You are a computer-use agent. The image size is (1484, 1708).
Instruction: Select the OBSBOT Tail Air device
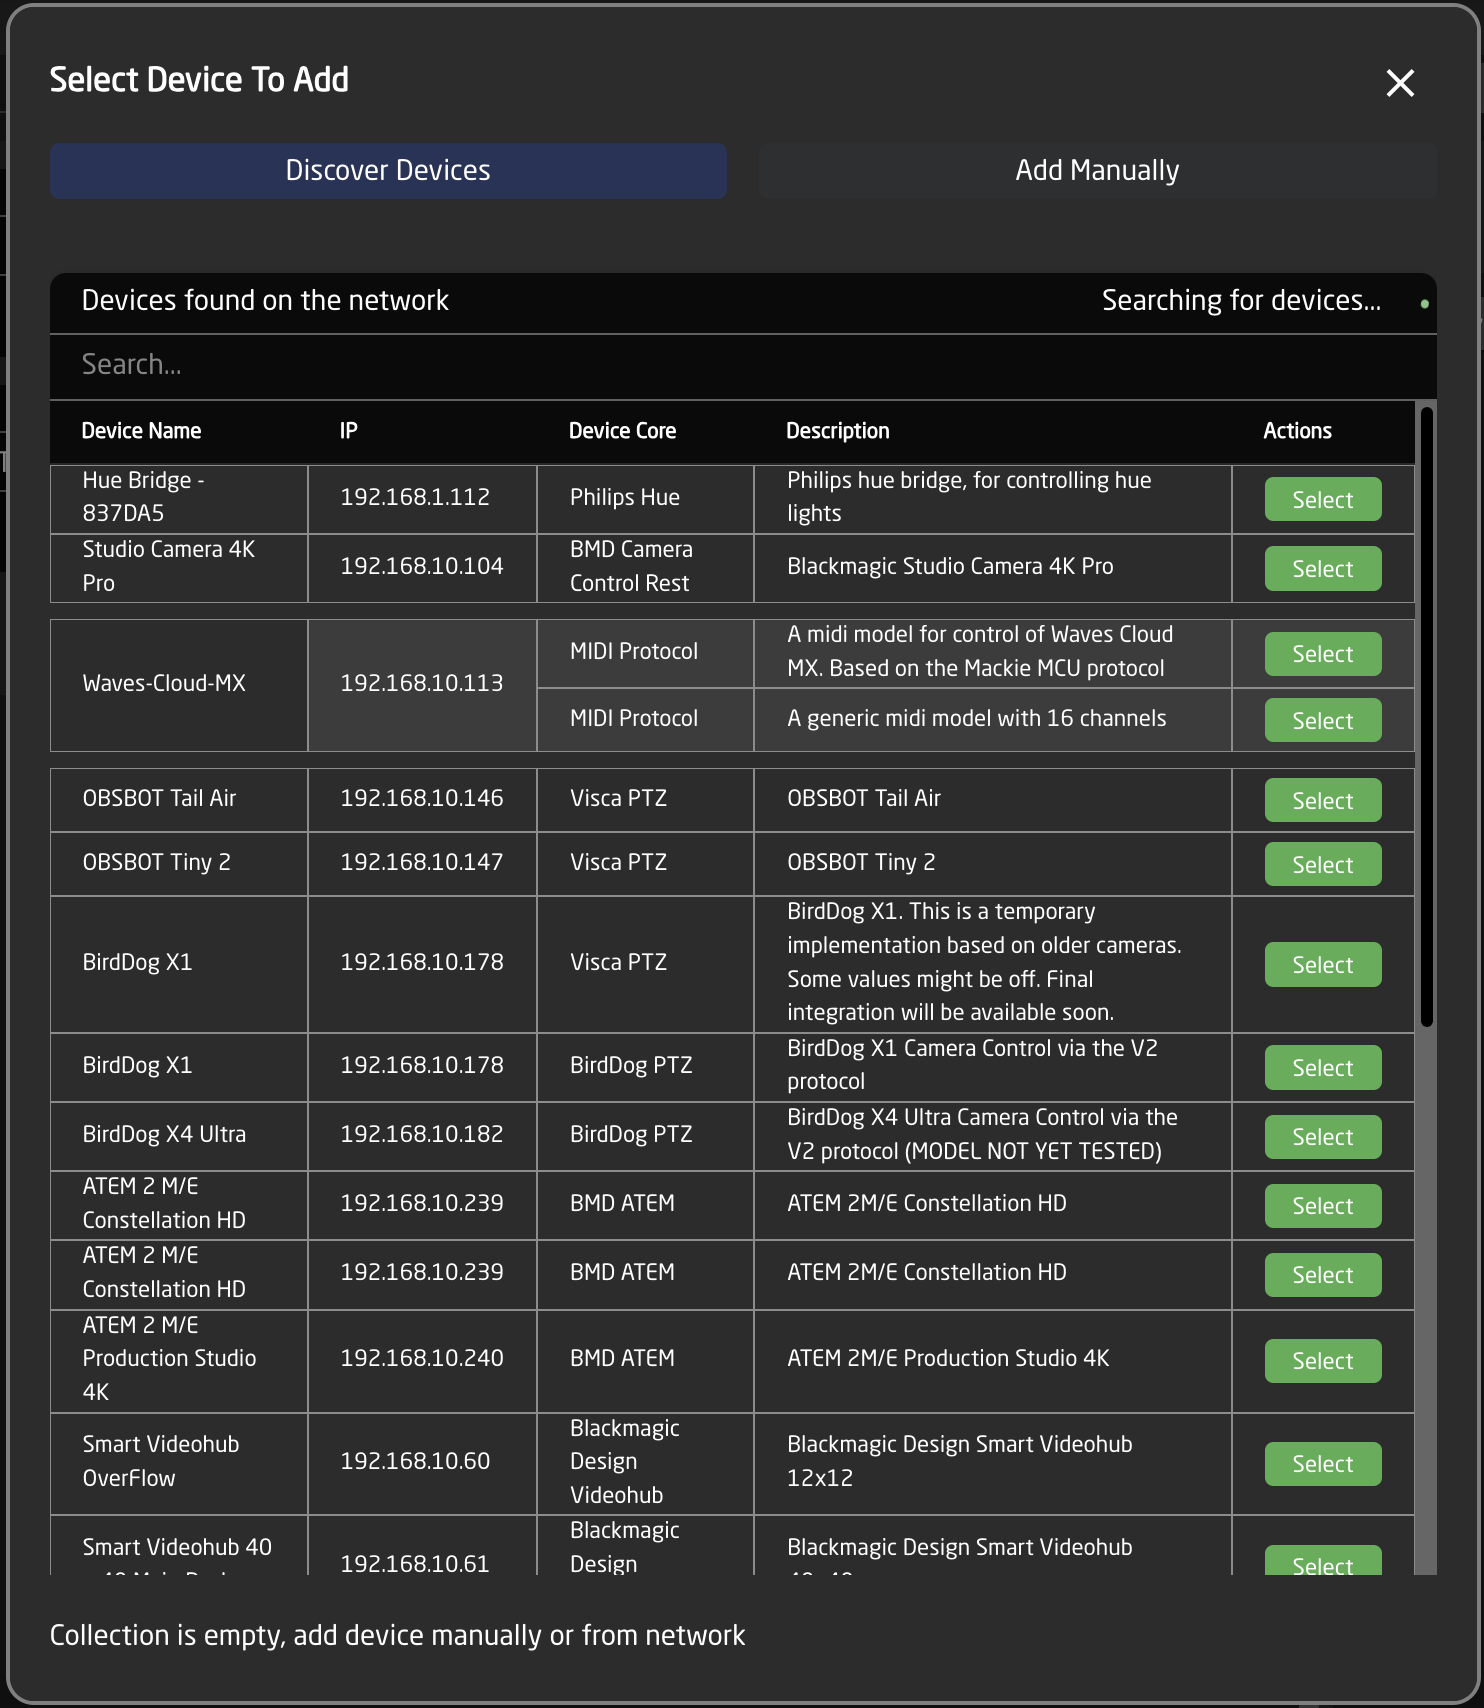point(1322,800)
